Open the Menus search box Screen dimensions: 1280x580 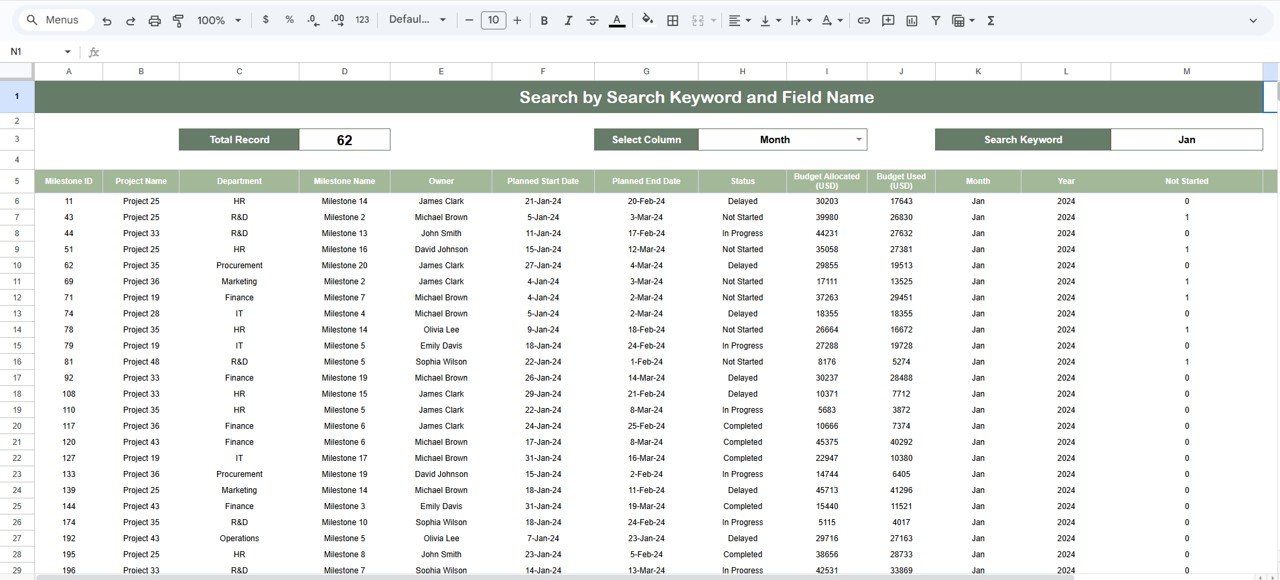coord(53,19)
